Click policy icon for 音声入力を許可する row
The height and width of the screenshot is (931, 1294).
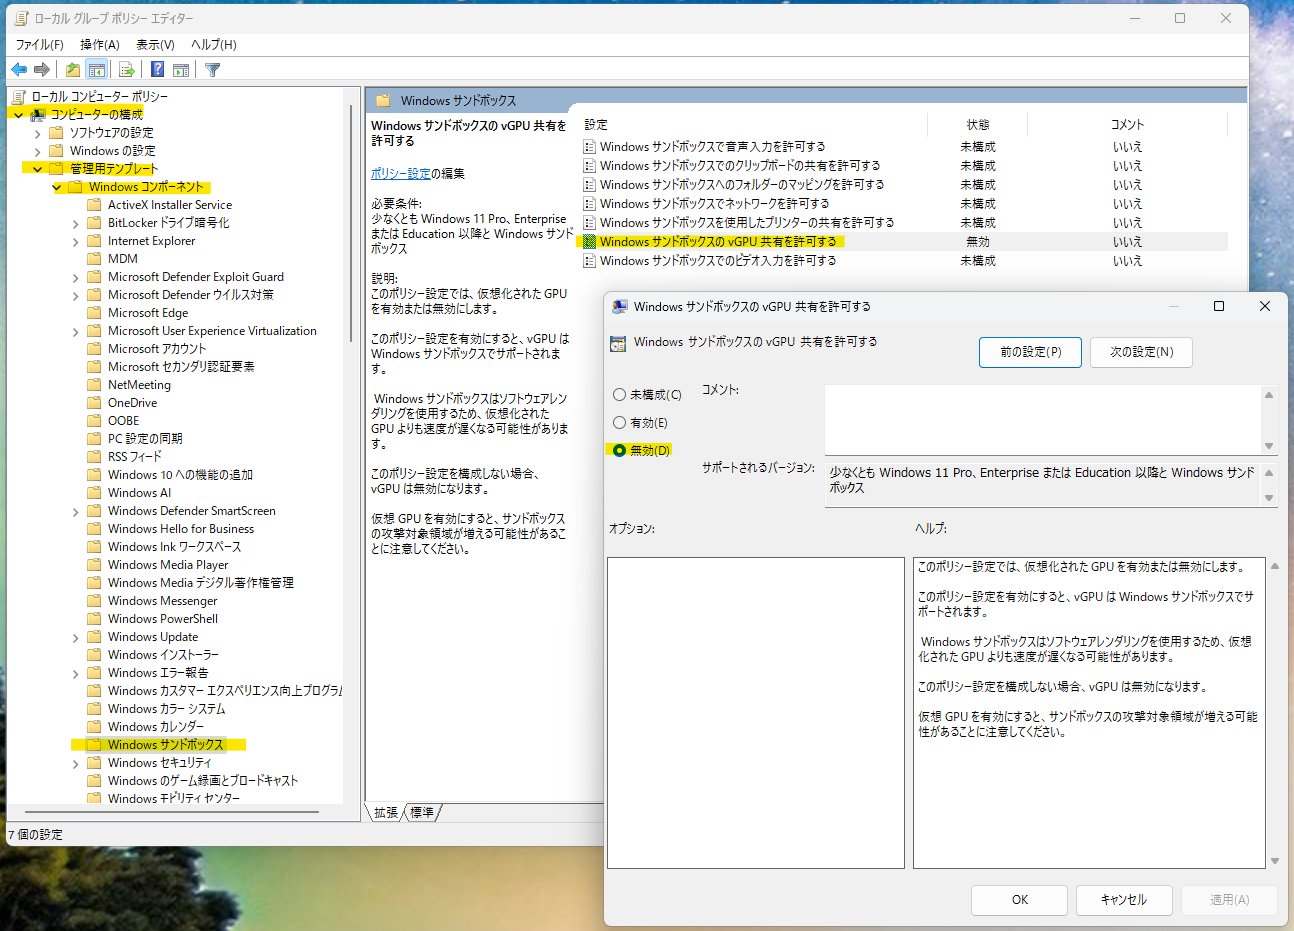[590, 146]
